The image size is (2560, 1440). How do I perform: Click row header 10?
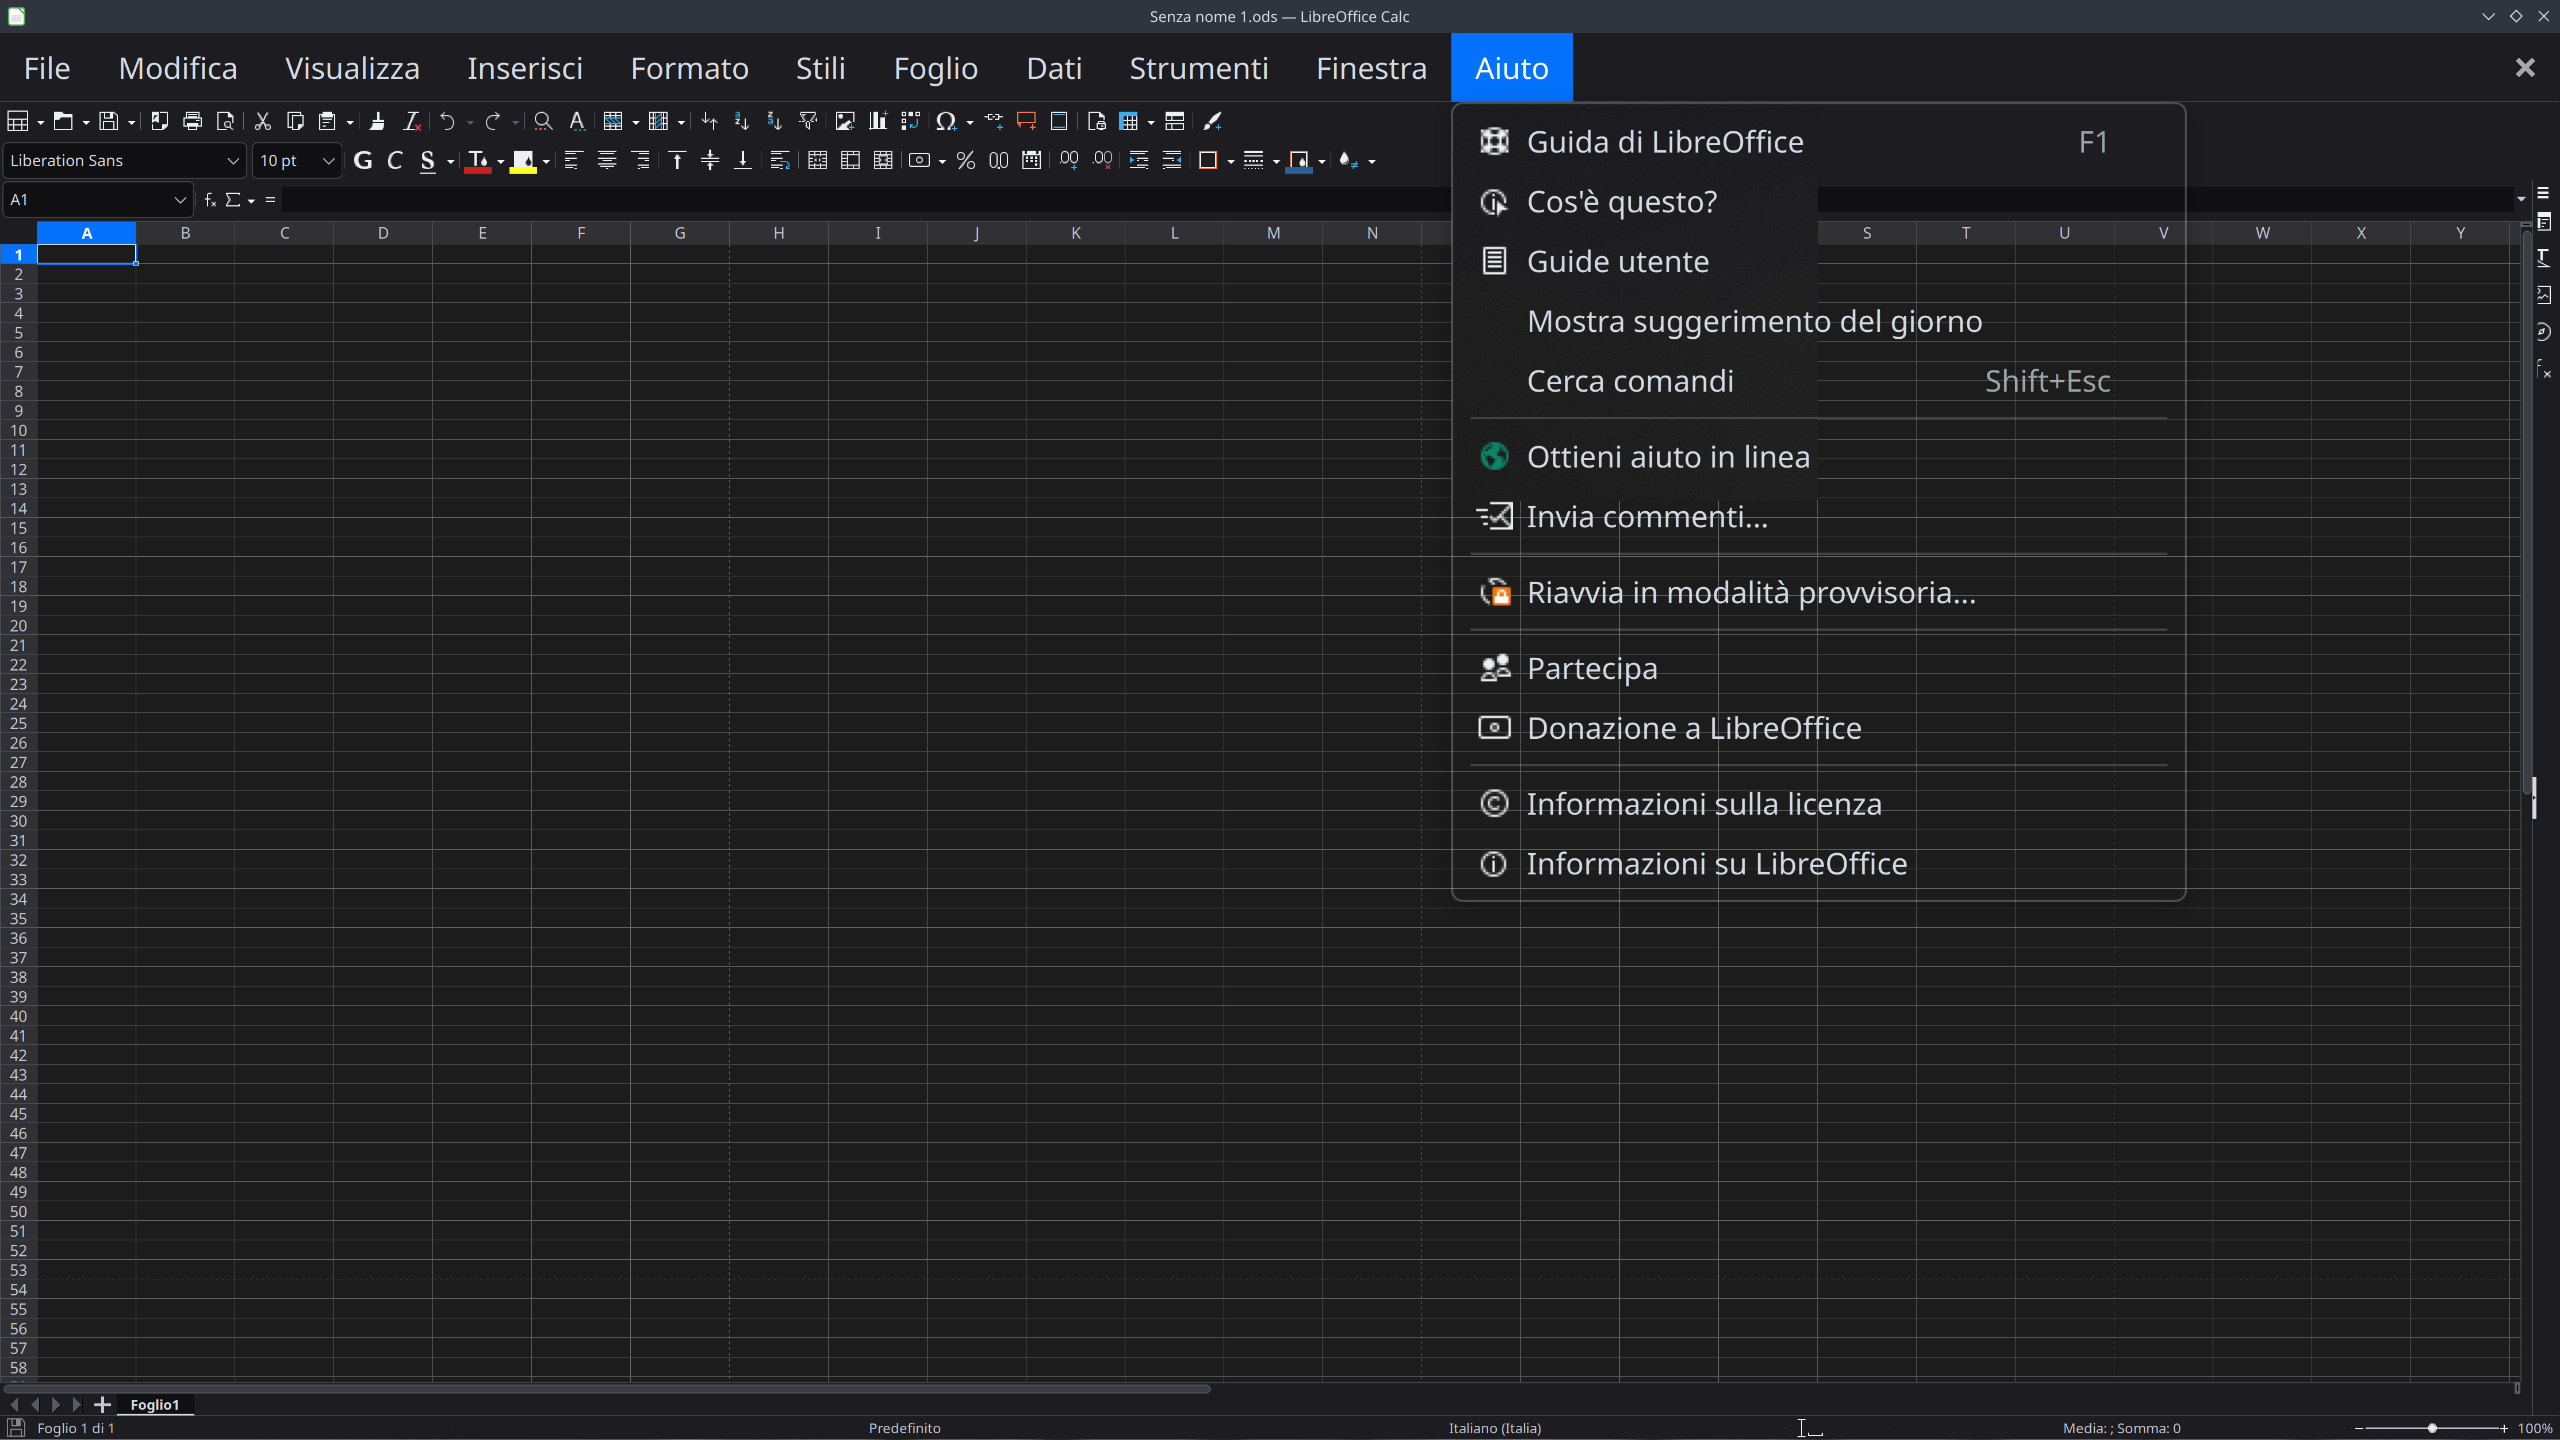click(18, 430)
